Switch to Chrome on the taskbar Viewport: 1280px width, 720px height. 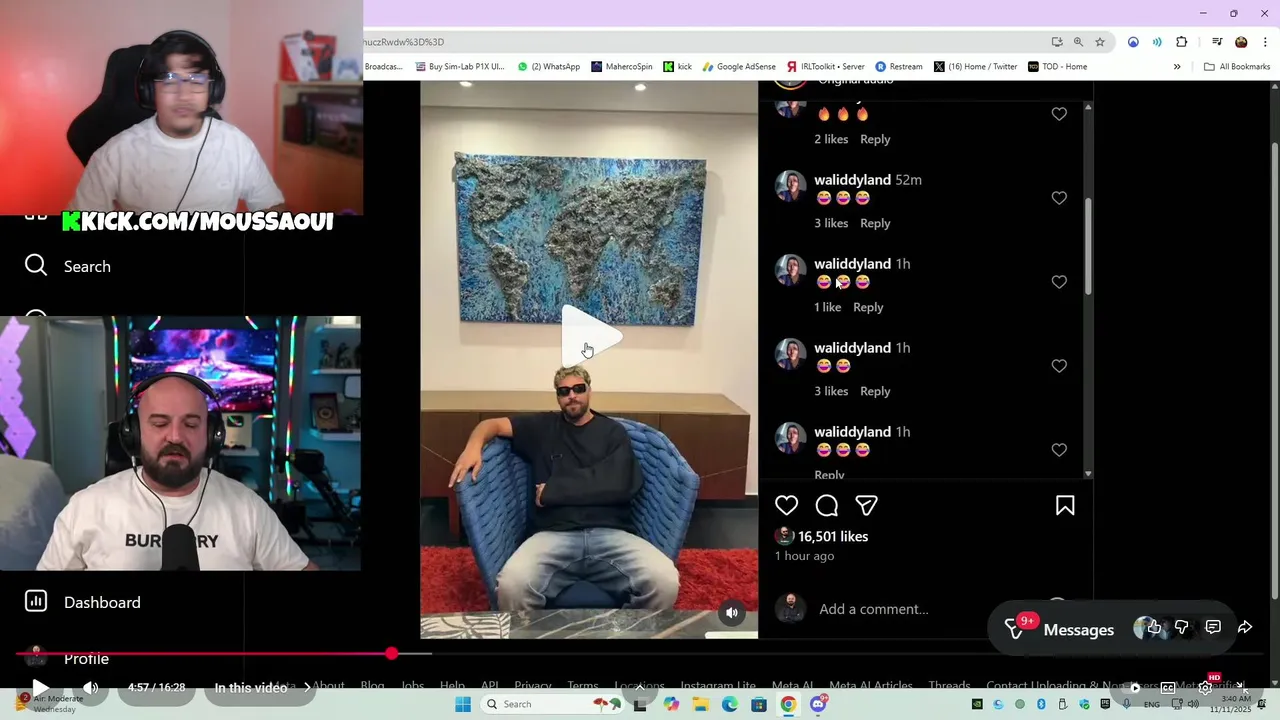[789, 704]
